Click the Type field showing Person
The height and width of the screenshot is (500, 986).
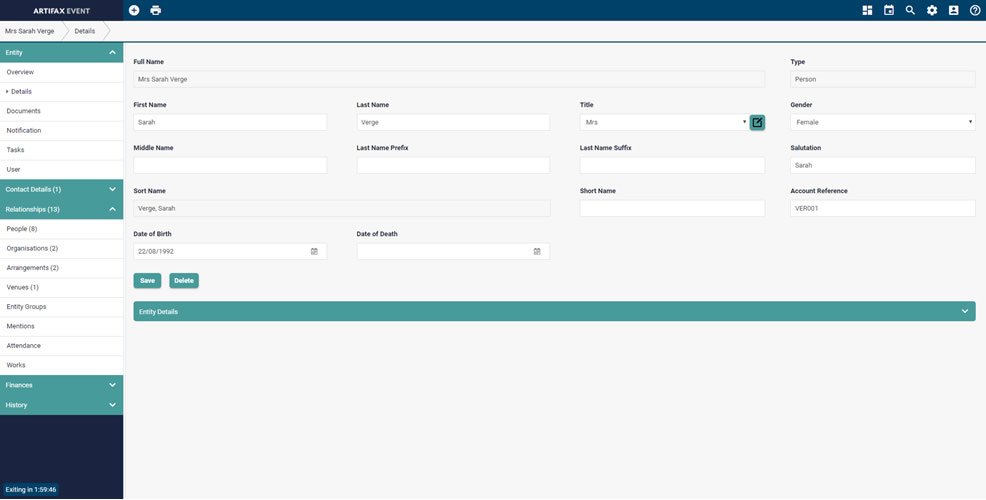[x=883, y=79]
